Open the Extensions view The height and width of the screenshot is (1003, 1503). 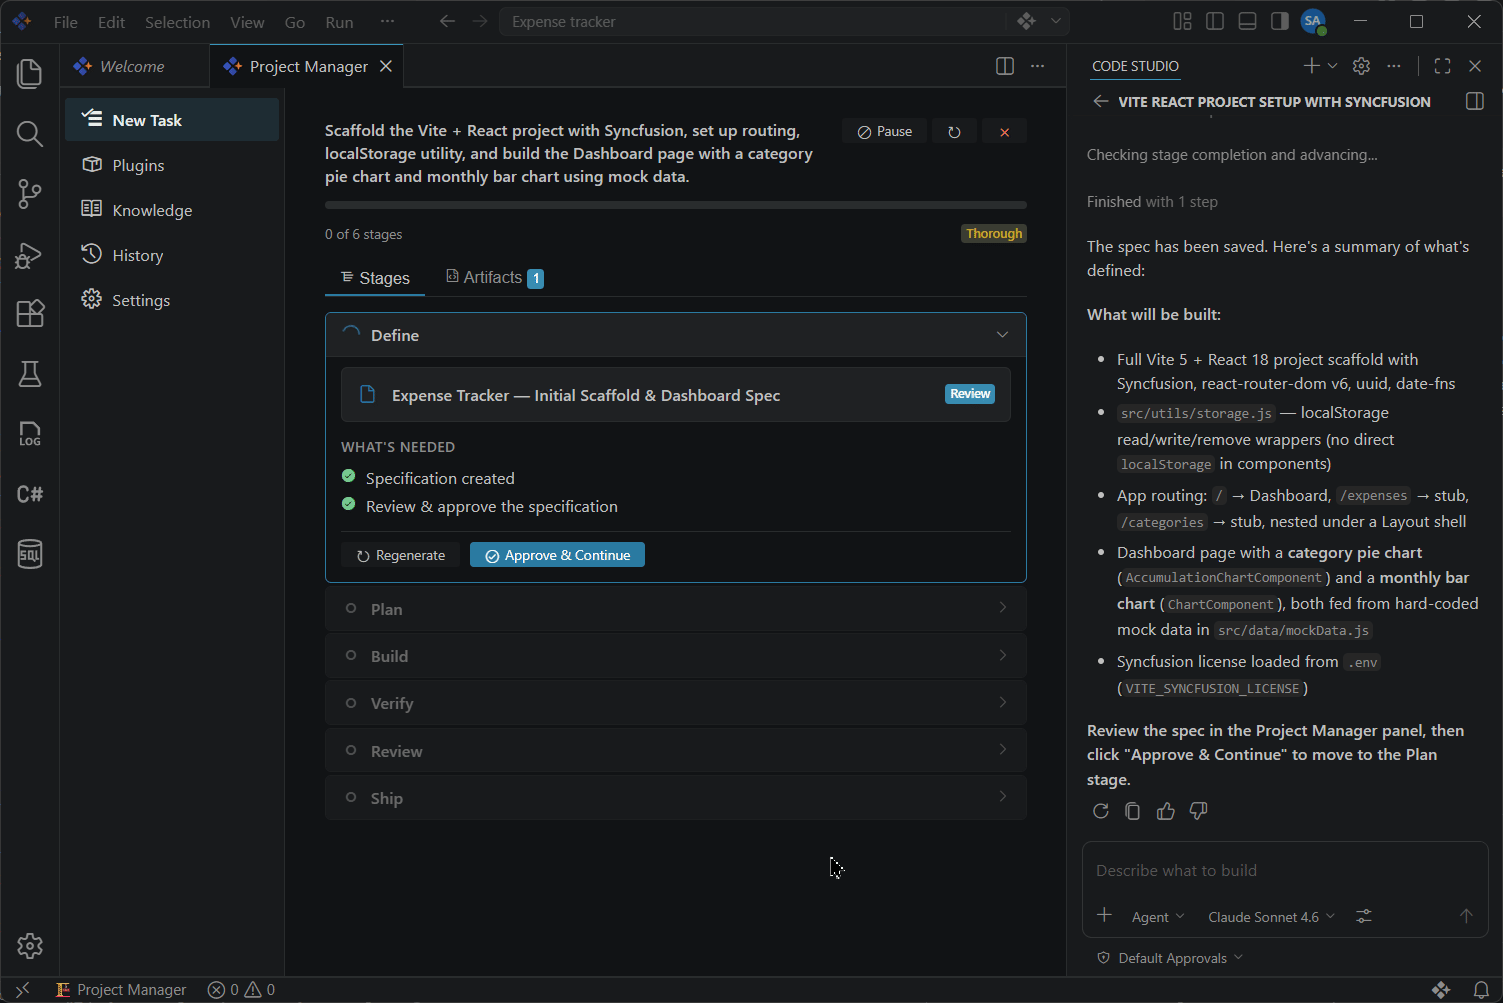pyautogui.click(x=30, y=314)
